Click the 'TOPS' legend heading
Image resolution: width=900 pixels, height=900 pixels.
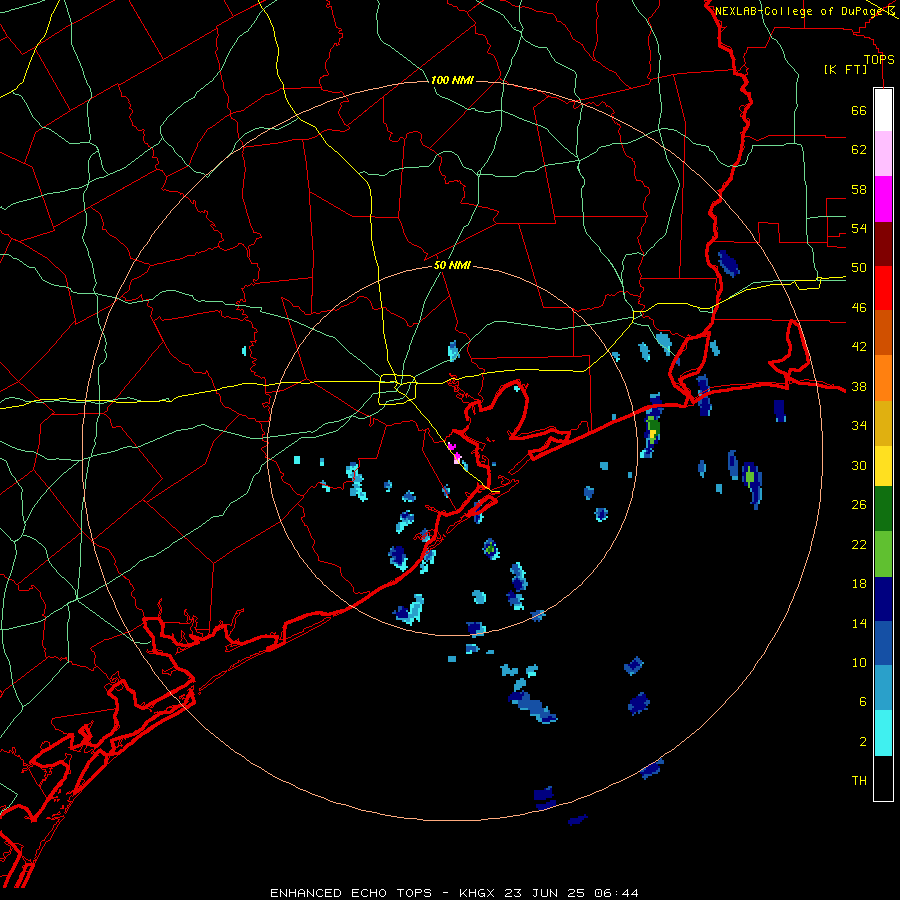point(879,60)
